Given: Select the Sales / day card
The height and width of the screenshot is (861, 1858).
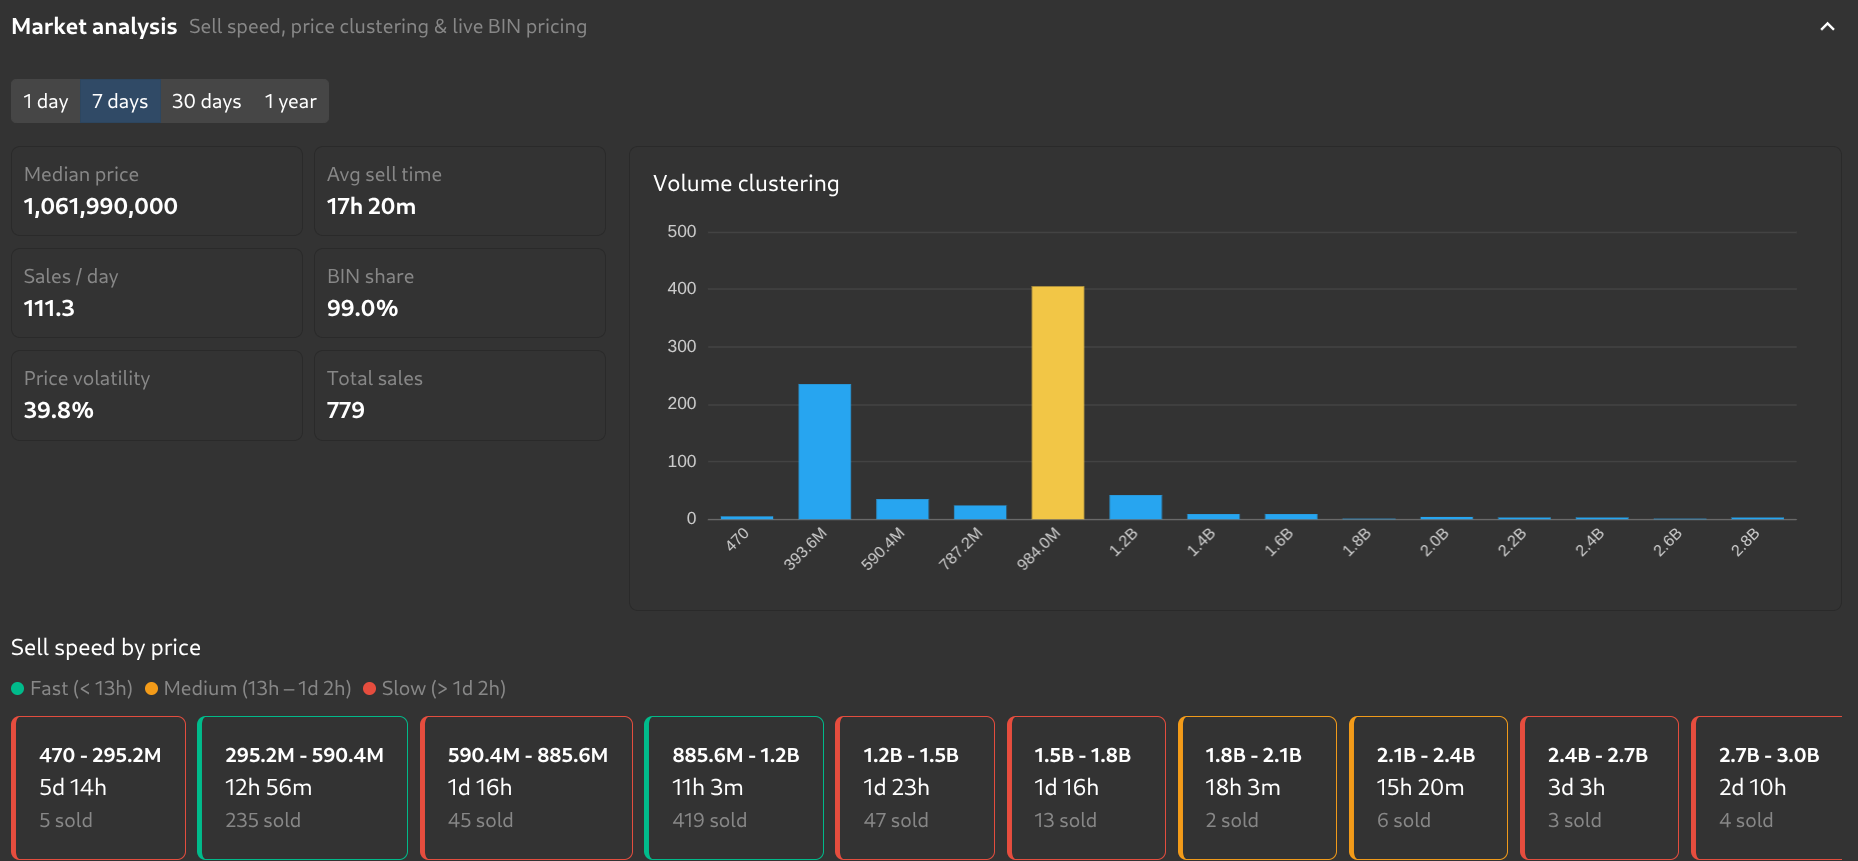Looking at the screenshot, I should (157, 293).
